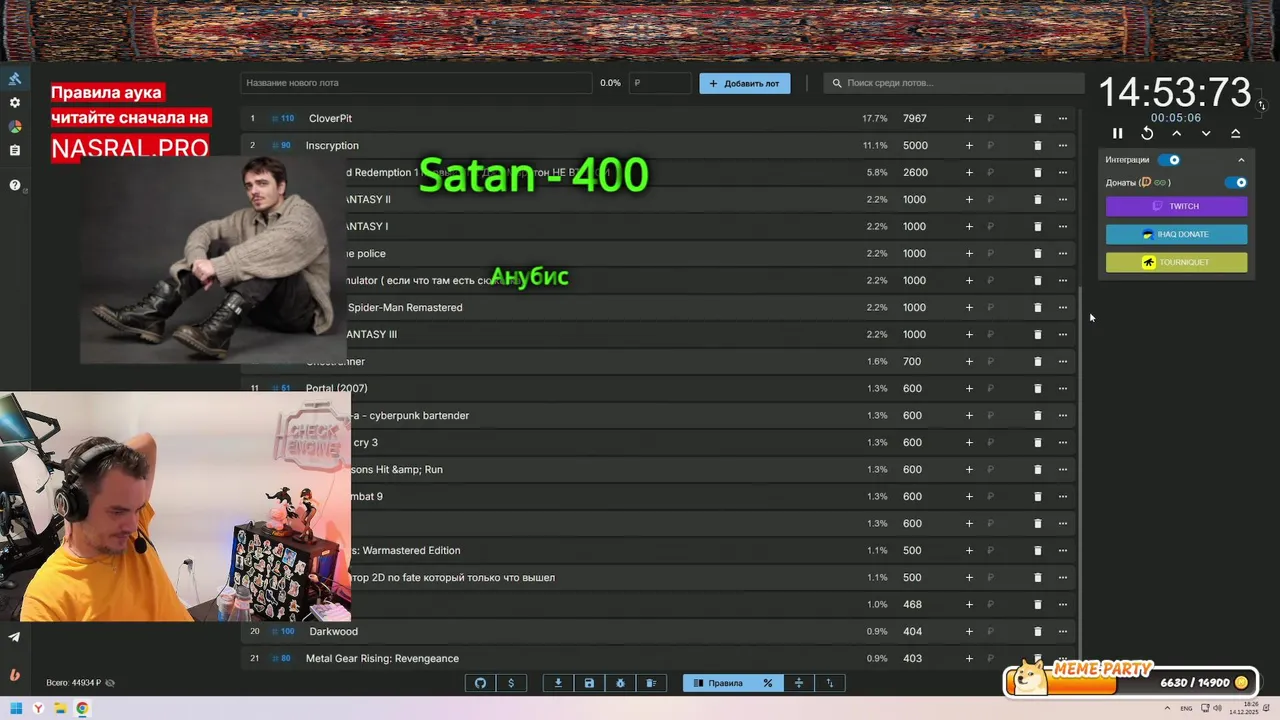Click the 5000 amount for Inscryption

pyautogui.click(x=915, y=145)
